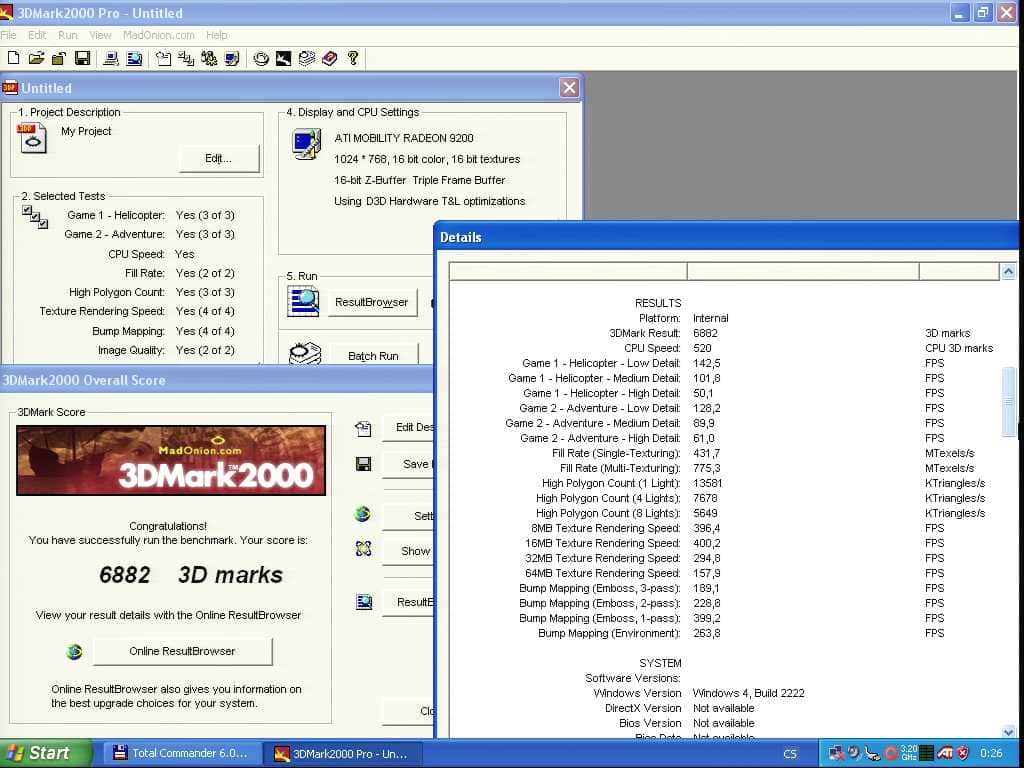Click the display monitor settings toolbar icon
This screenshot has height=768, width=1024.
(232, 59)
